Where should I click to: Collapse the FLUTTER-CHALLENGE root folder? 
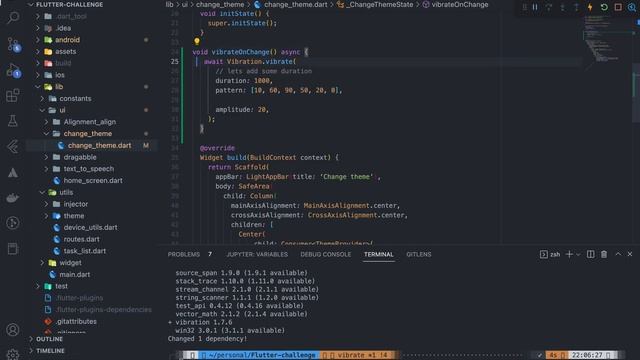(x=66, y=4)
